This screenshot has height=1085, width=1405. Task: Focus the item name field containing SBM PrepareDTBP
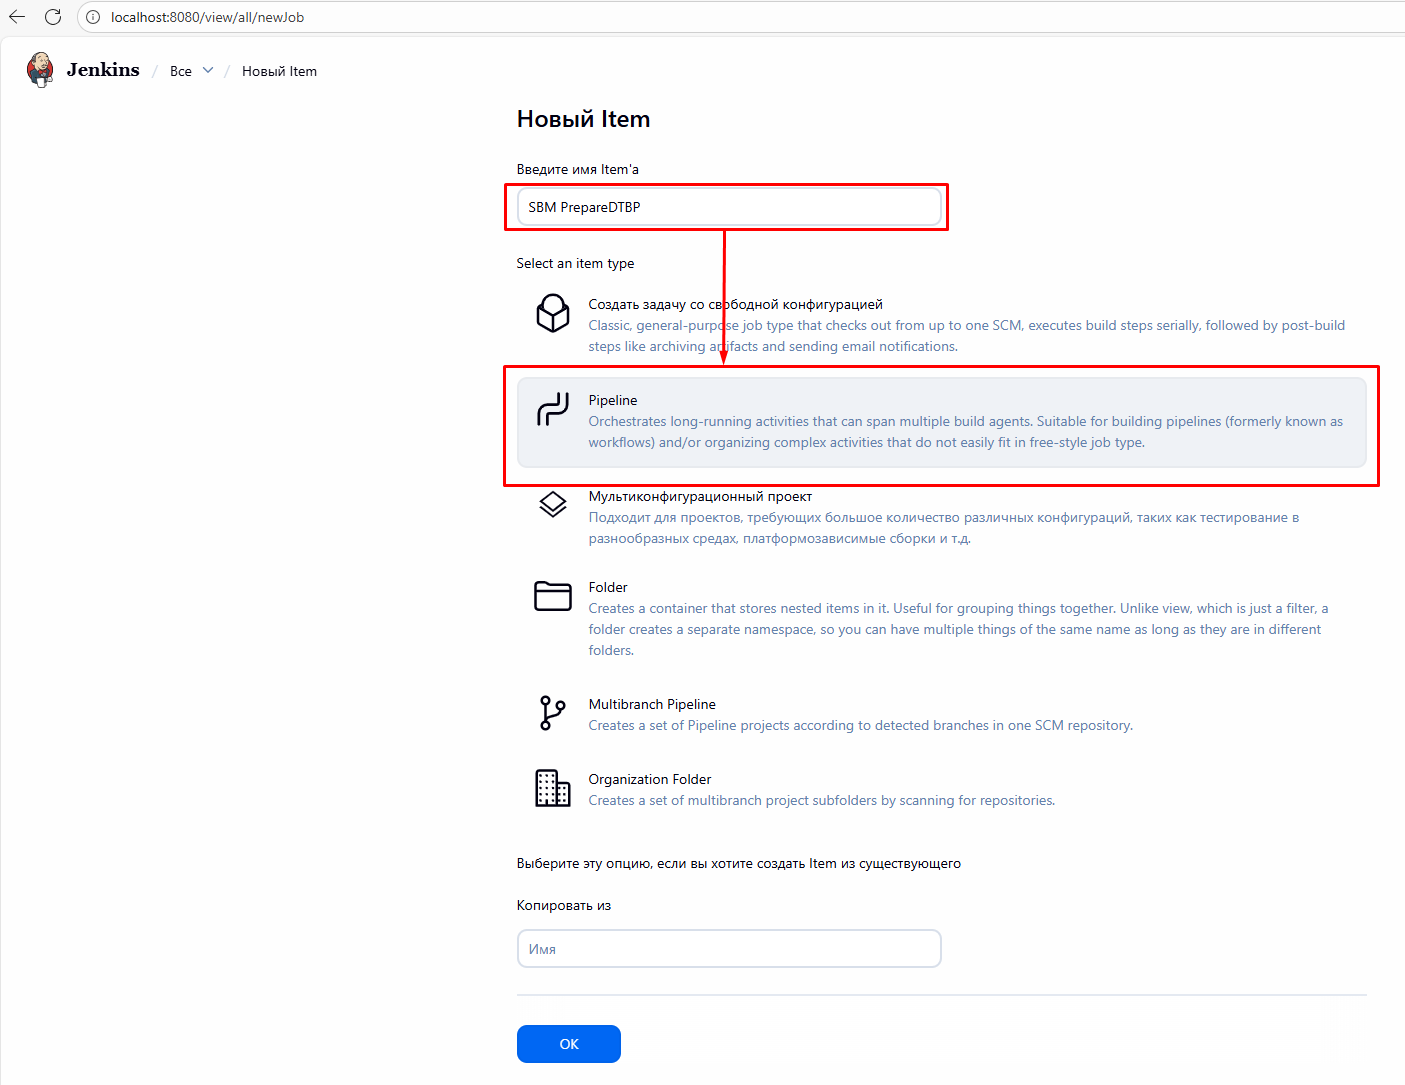pos(728,207)
